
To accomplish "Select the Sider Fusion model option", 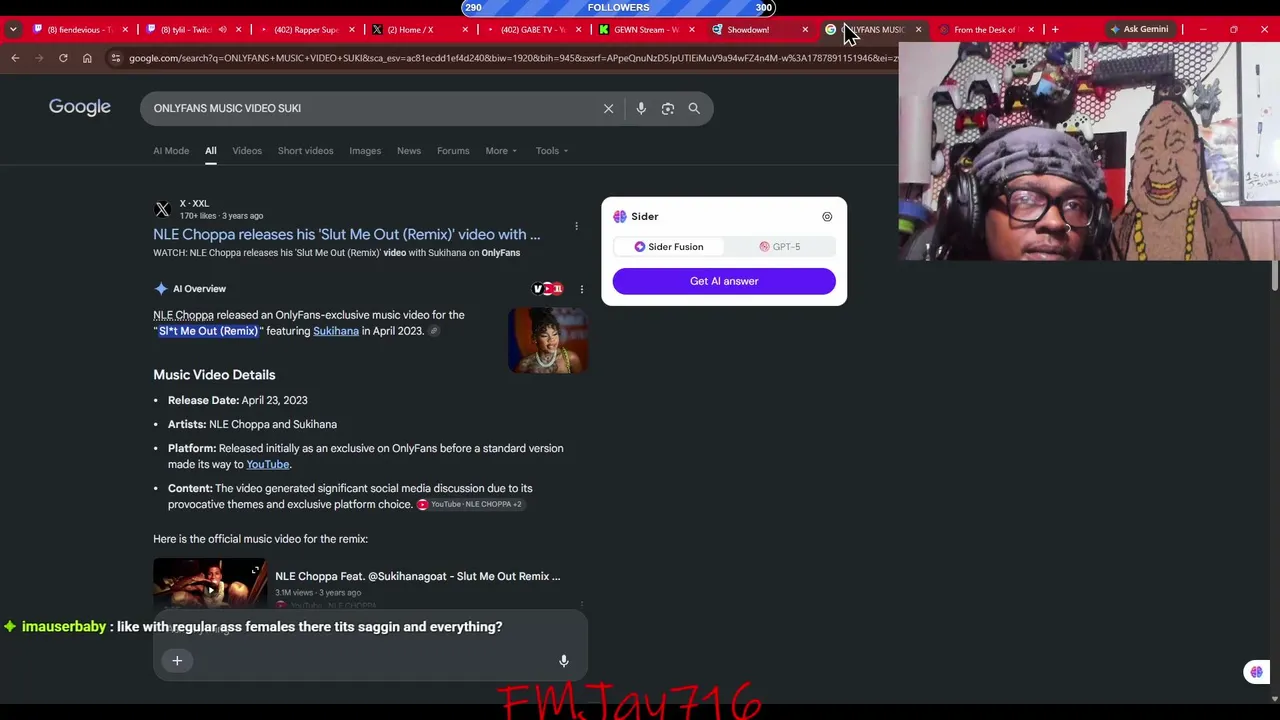I will 669,247.
